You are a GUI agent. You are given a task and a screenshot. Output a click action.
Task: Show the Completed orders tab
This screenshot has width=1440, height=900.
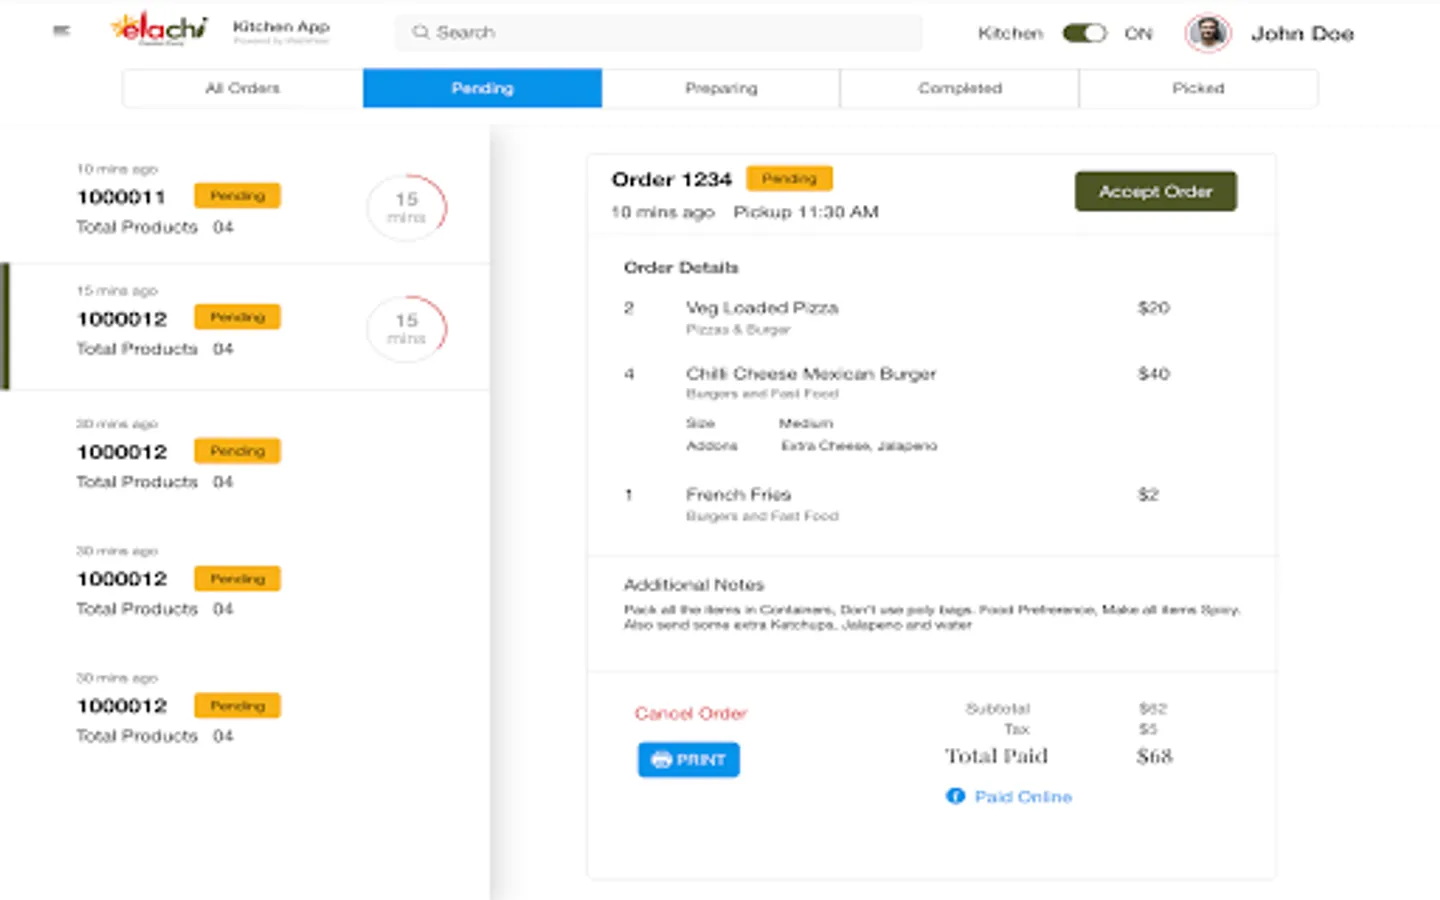[960, 88]
